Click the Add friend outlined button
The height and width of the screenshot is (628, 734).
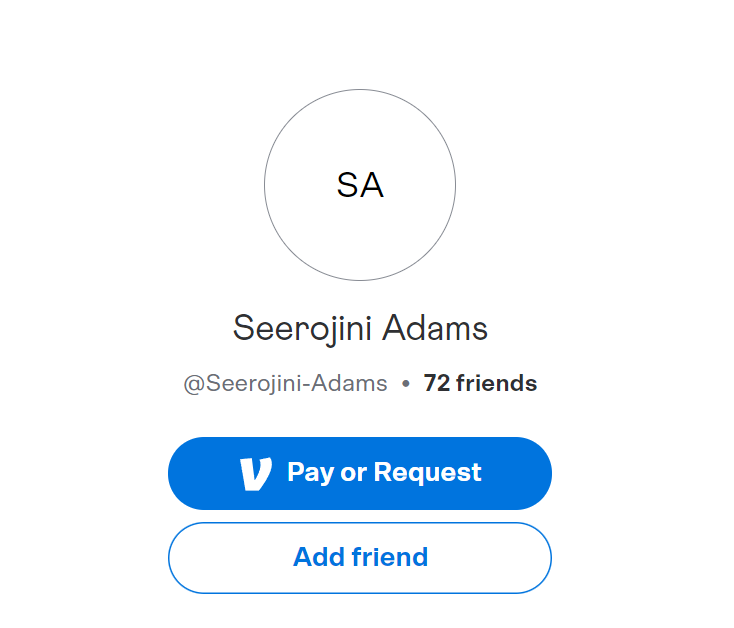(x=360, y=557)
